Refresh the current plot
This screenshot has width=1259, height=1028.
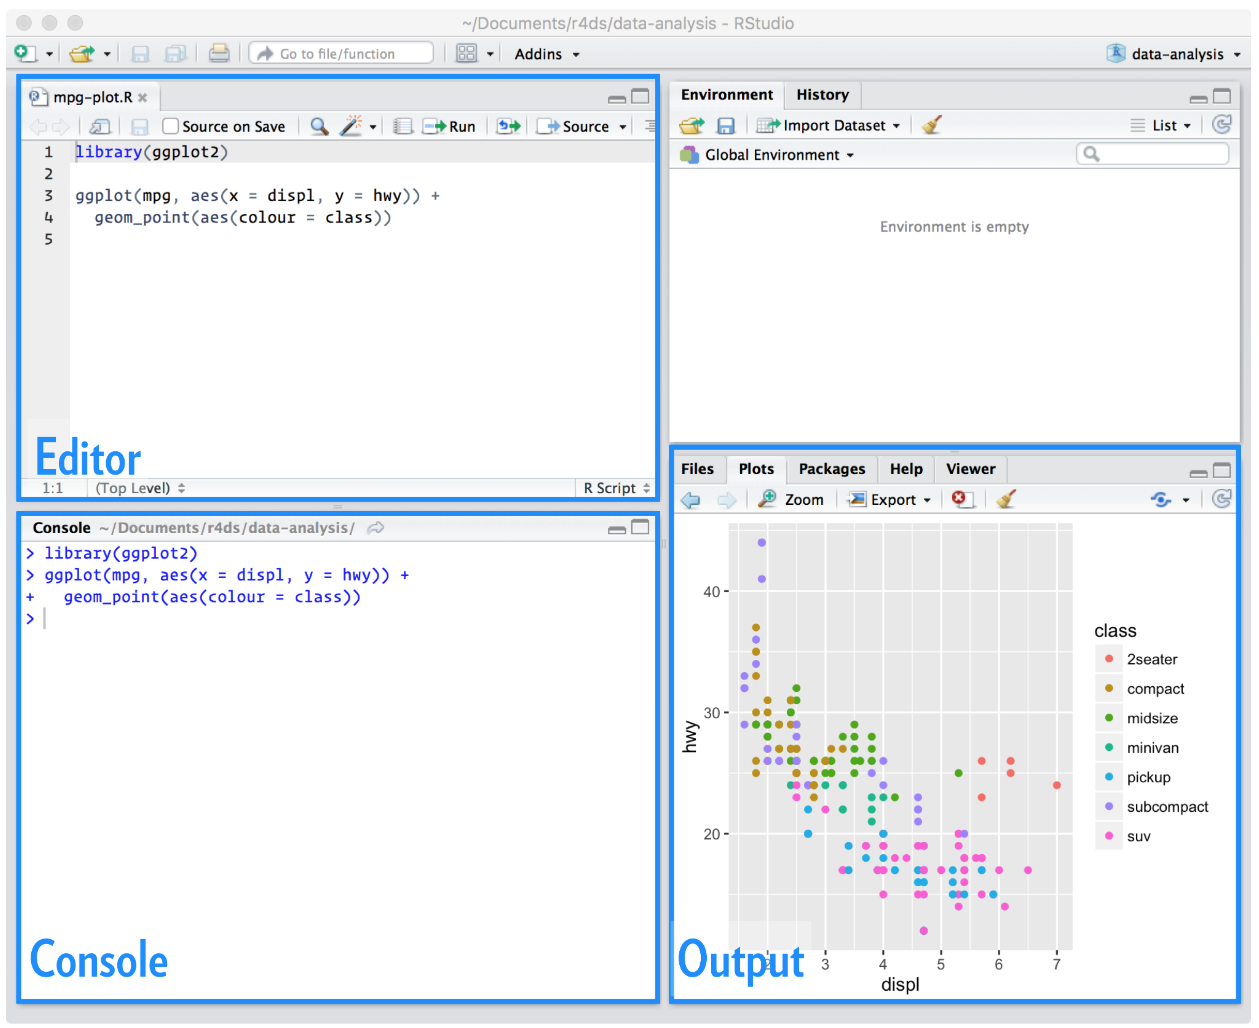click(1222, 498)
